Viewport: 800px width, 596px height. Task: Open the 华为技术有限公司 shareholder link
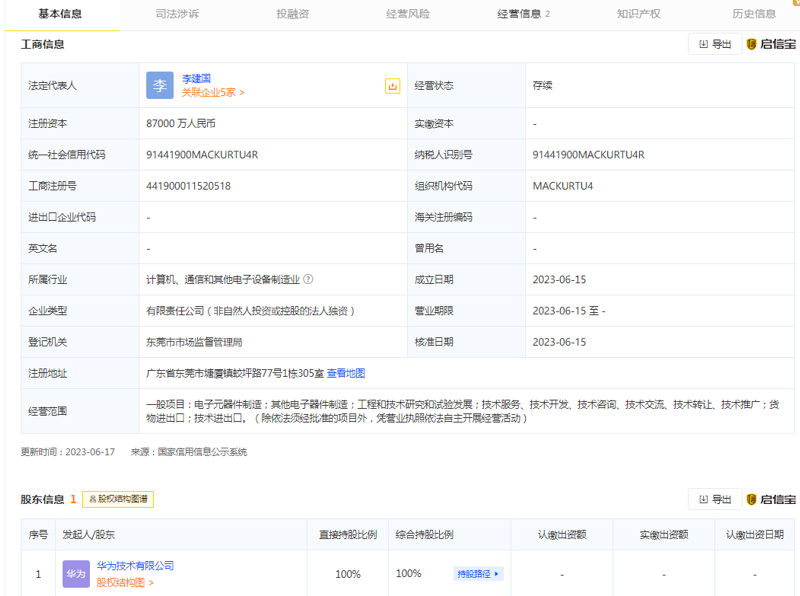[x=135, y=566]
